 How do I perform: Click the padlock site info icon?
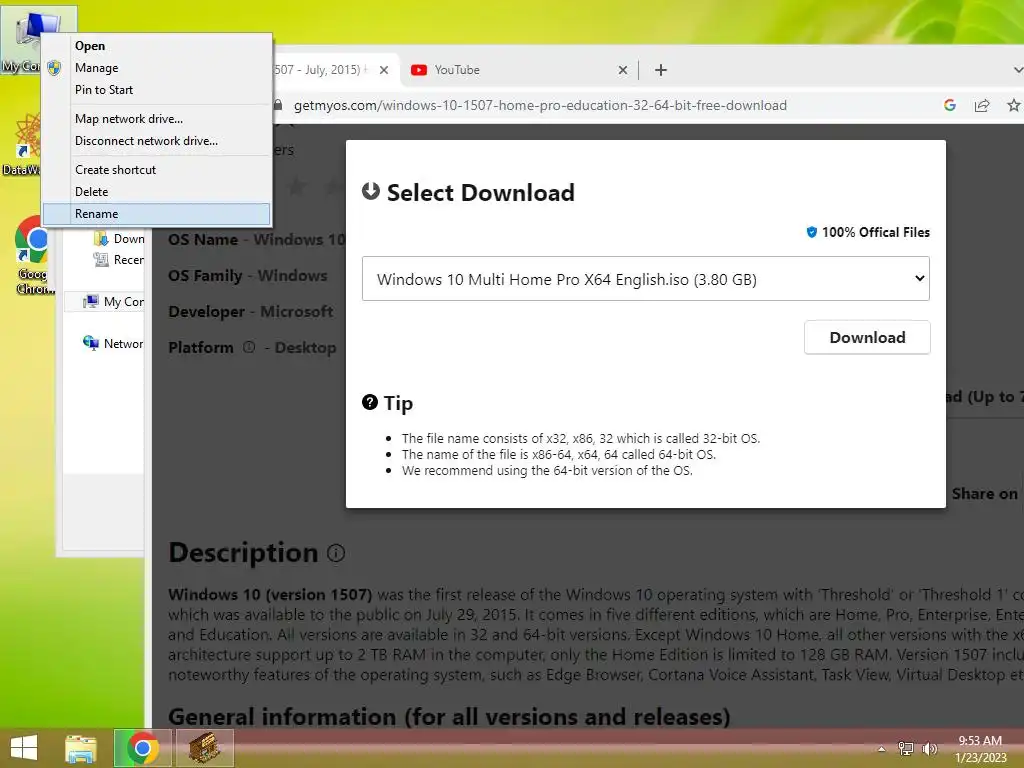[279, 105]
